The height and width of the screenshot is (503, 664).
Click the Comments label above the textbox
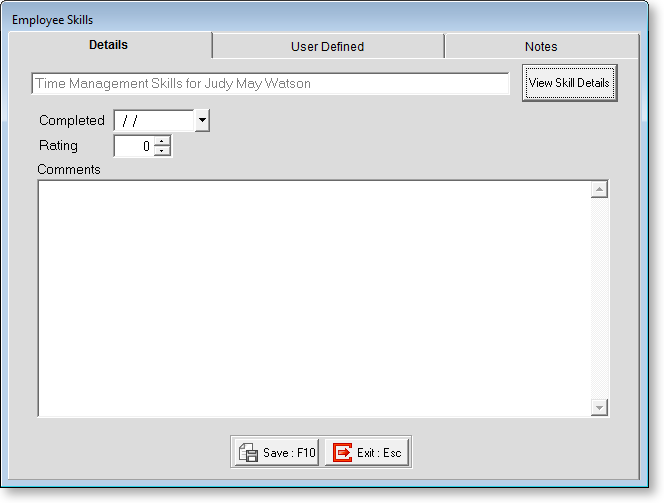pos(69,169)
